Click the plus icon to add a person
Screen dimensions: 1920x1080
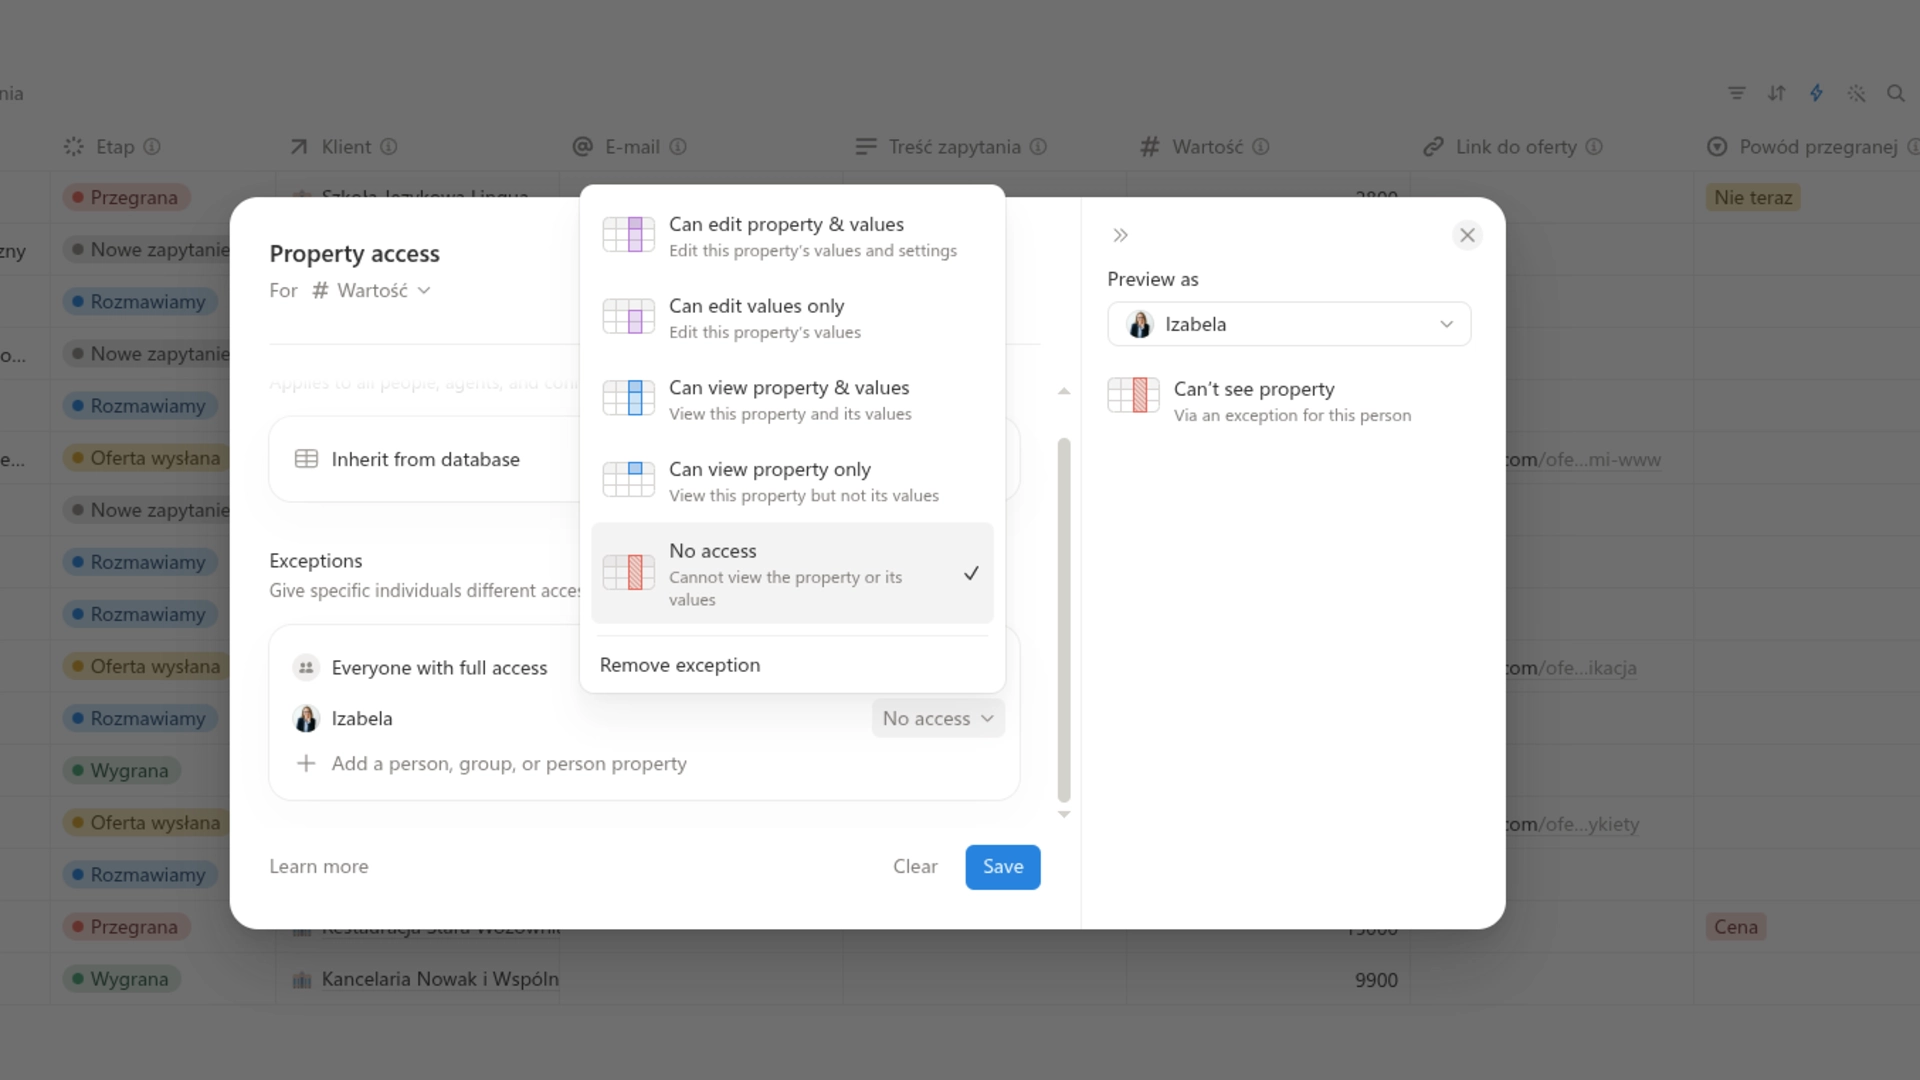(x=306, y=763)
